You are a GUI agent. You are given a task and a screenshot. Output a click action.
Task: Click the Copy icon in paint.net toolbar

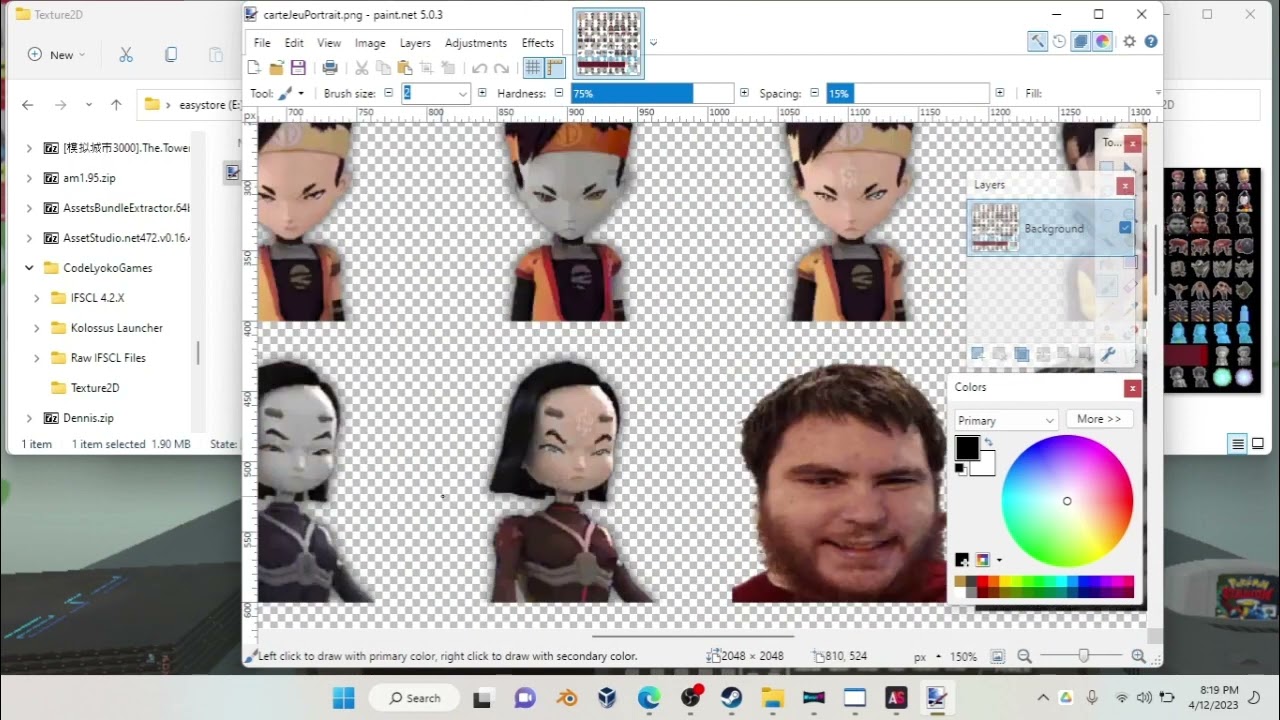[384, 68]
